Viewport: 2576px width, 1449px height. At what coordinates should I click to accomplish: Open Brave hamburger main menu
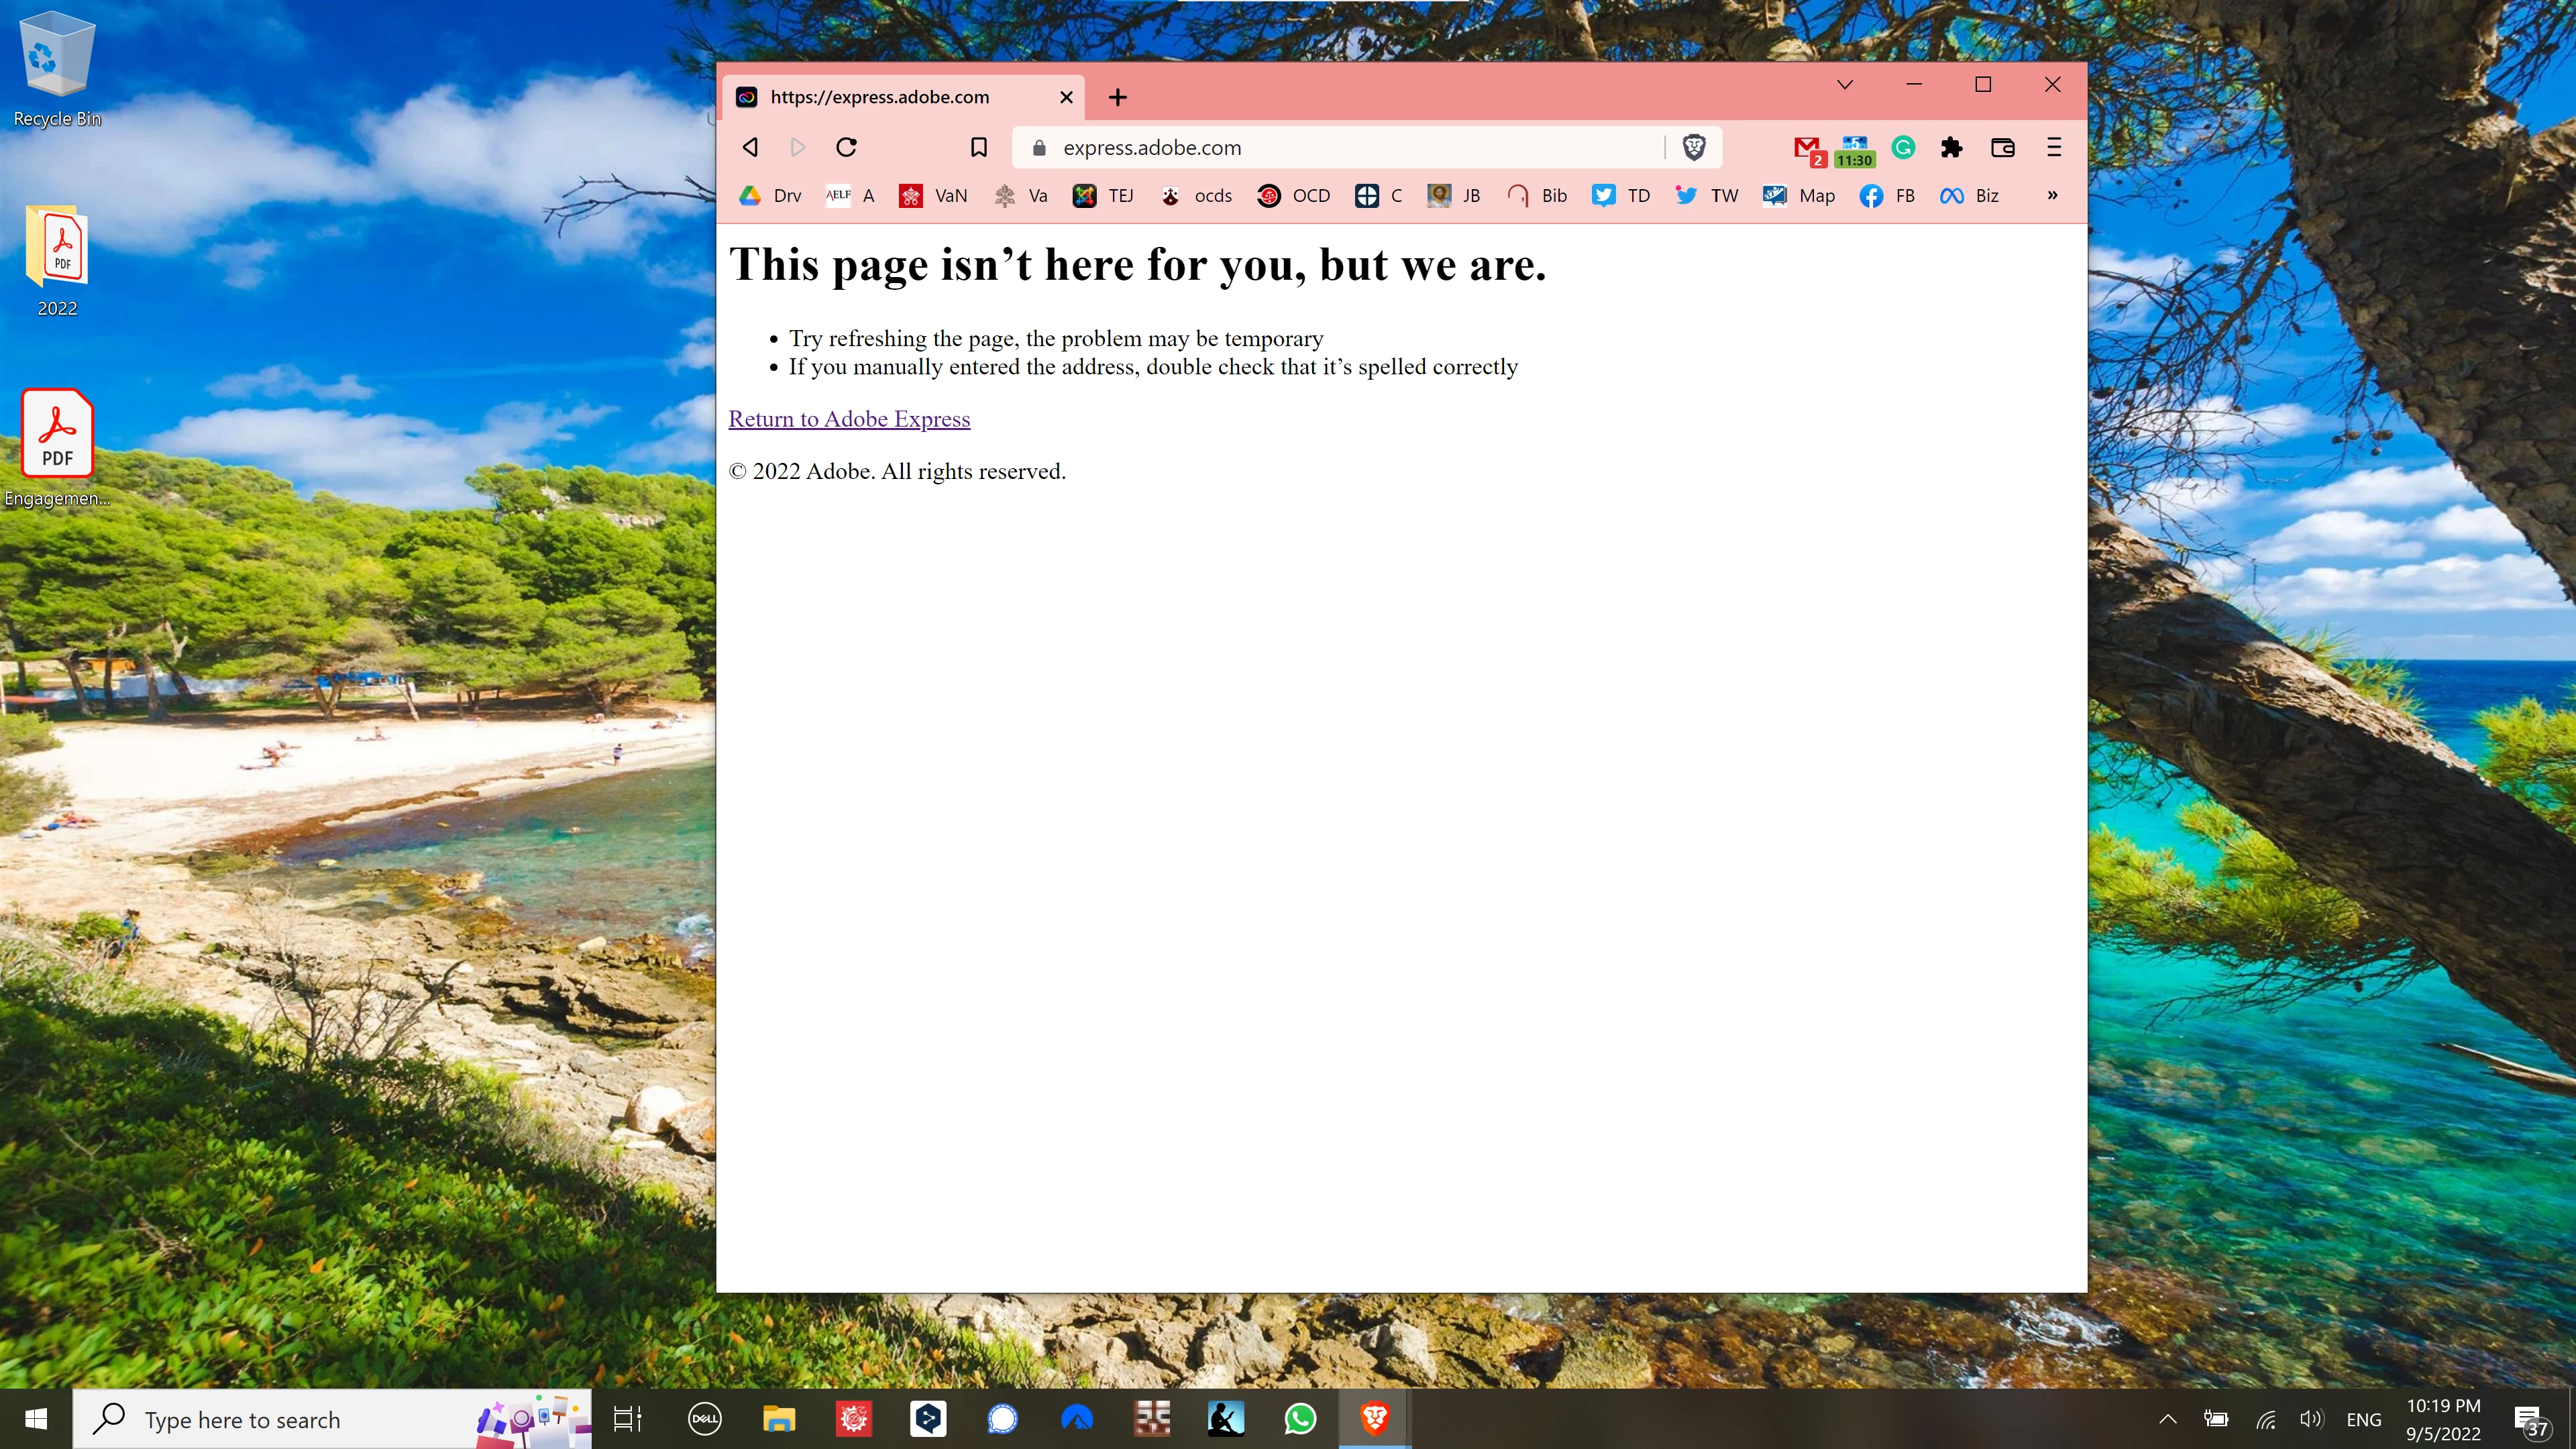coord(2054,148)
